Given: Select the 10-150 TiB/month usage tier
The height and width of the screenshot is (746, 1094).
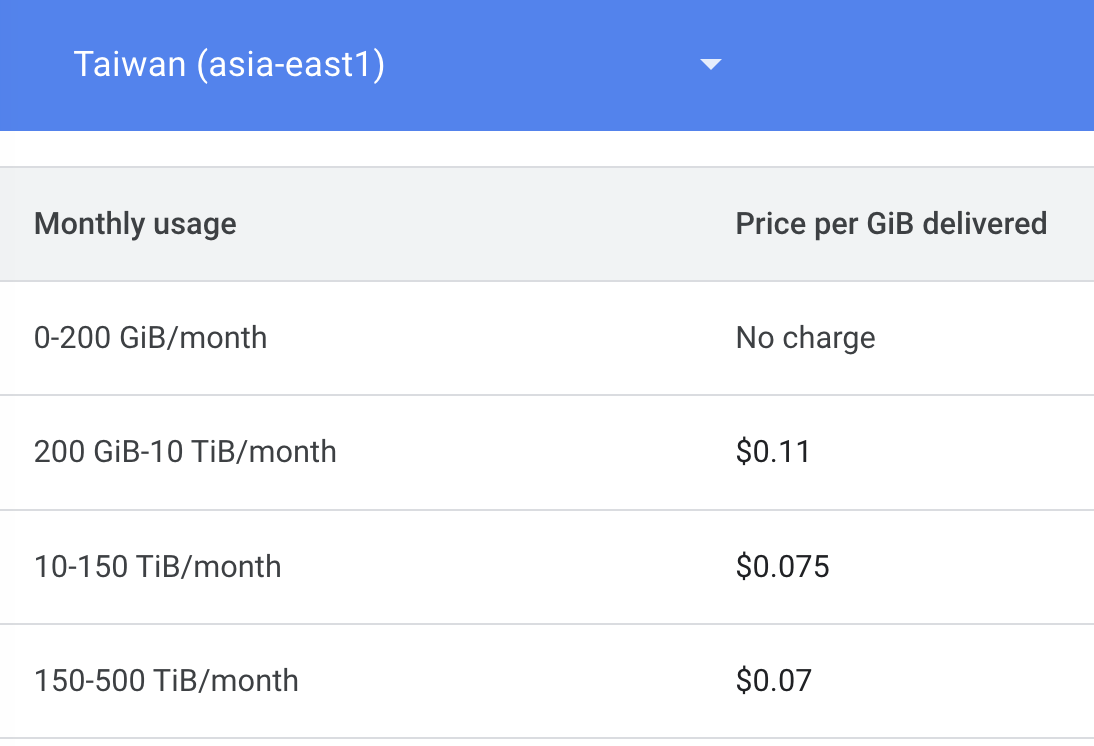Looking at the screenshot, I should (157, 567).
